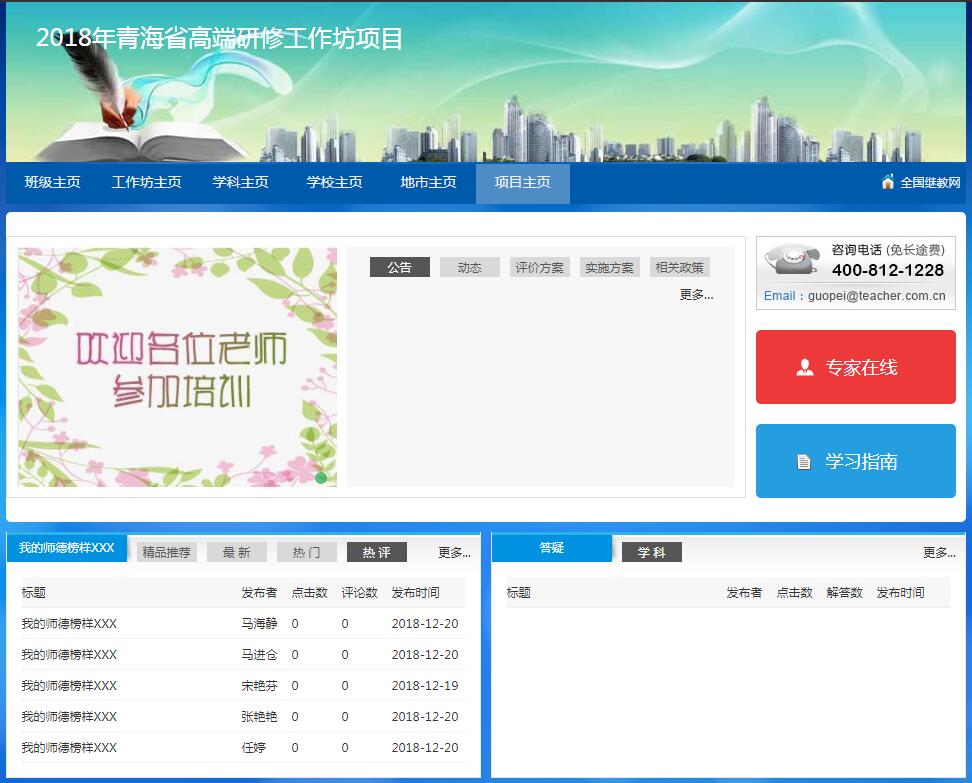
Task: Open the 我的师德榜样XXX post by 马海静
Action: coord(69,624)
